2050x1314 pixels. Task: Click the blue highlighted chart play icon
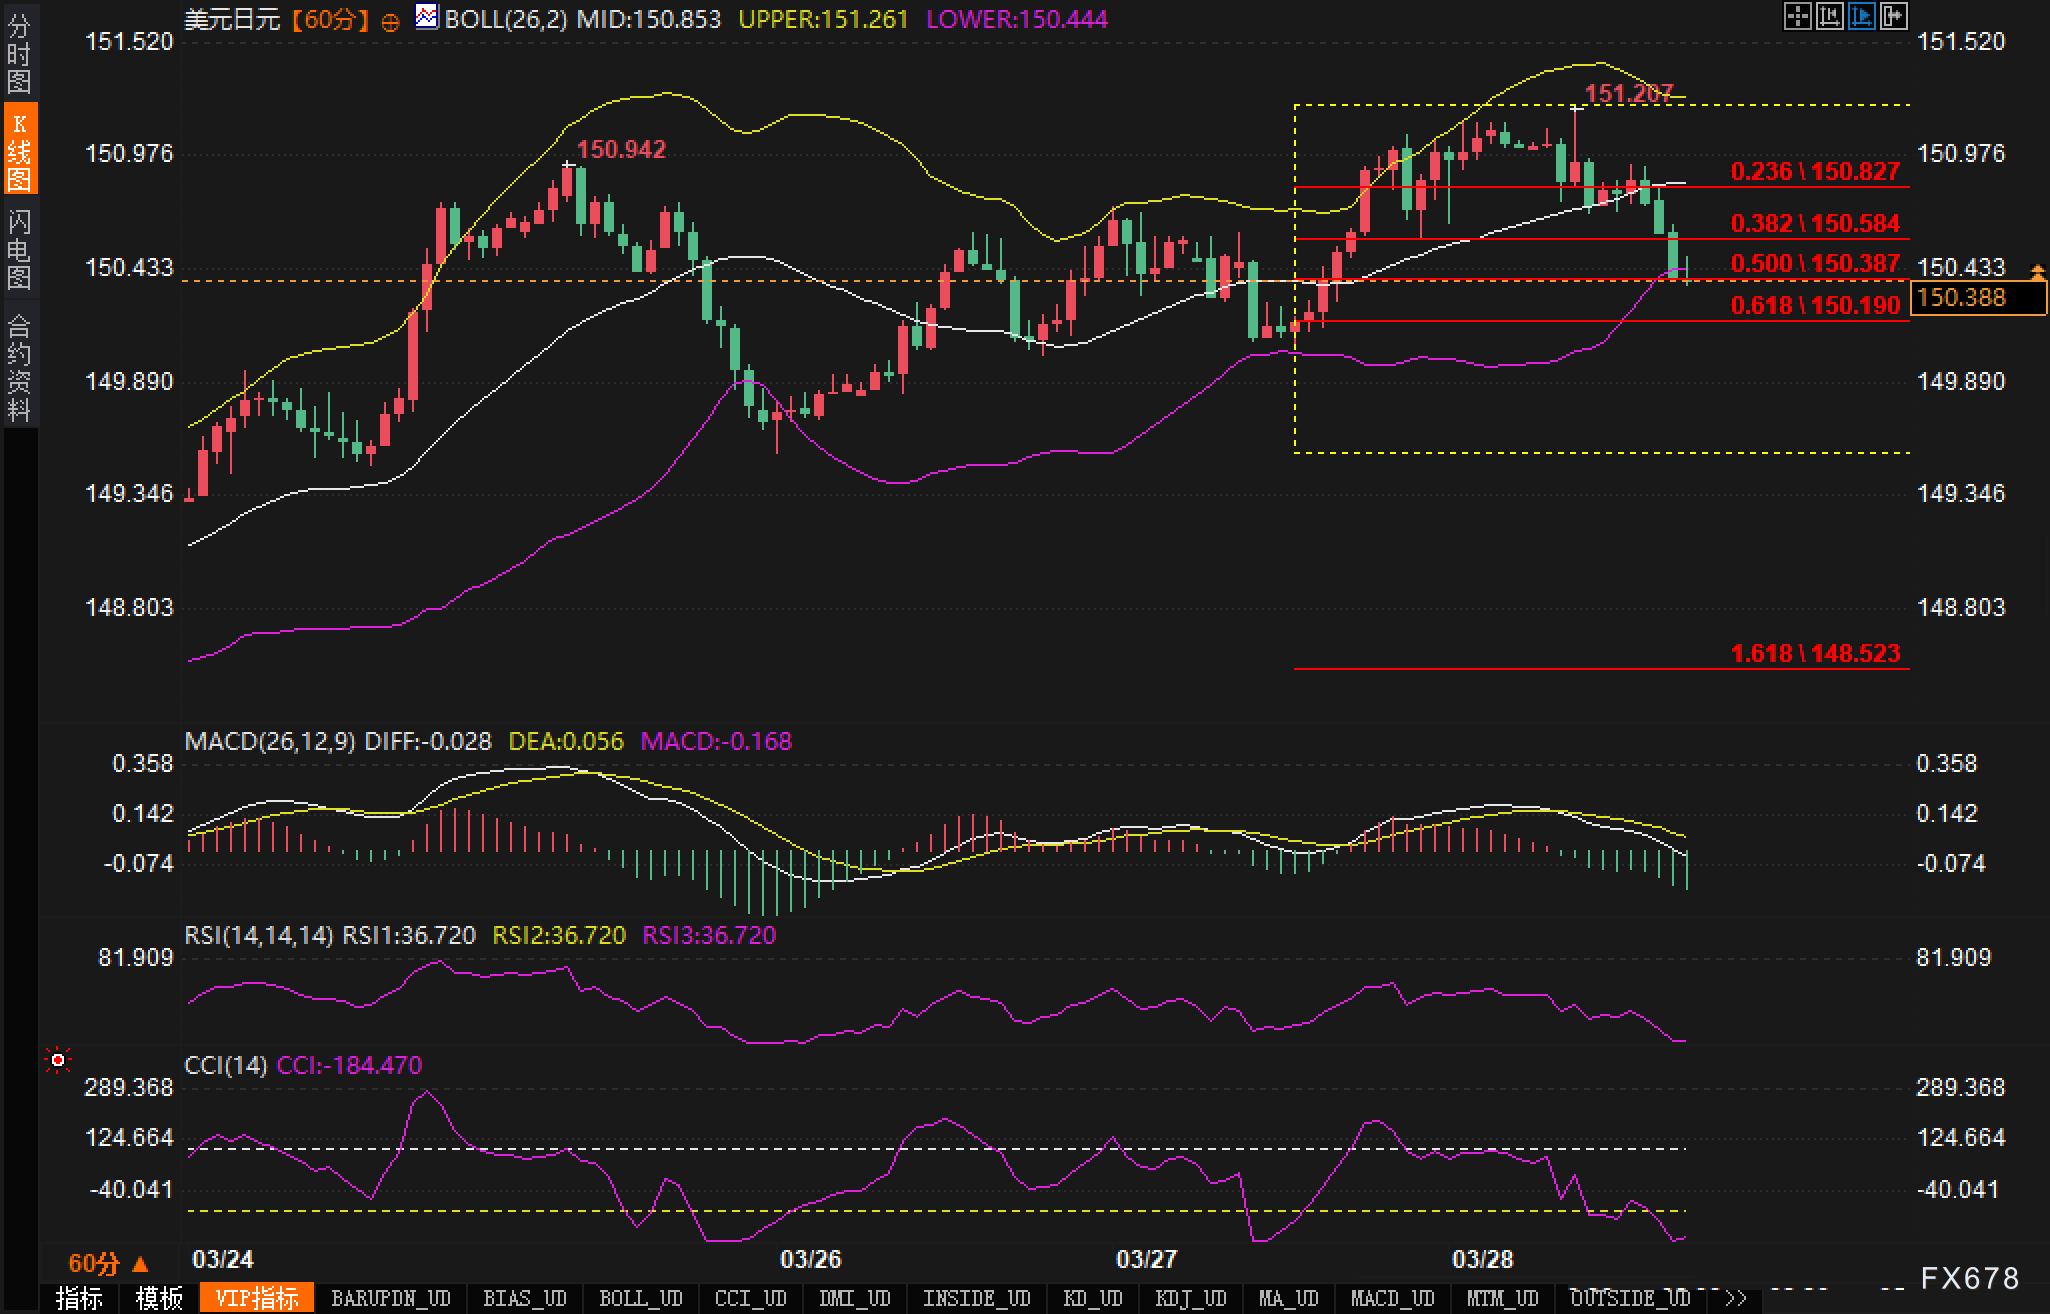(x=1861, y=16)
